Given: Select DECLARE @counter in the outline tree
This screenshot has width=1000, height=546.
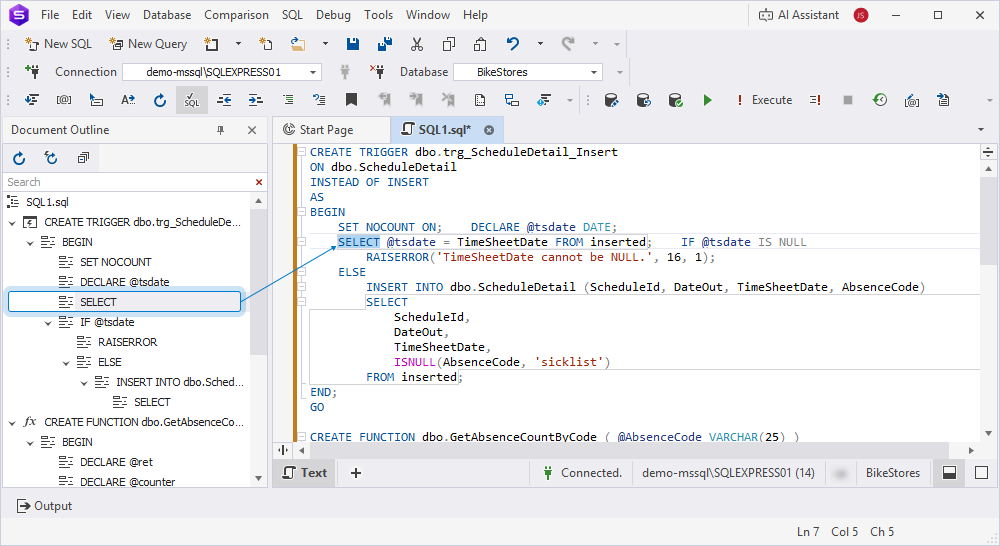Looking at the screenshot, I should [127, 482].
